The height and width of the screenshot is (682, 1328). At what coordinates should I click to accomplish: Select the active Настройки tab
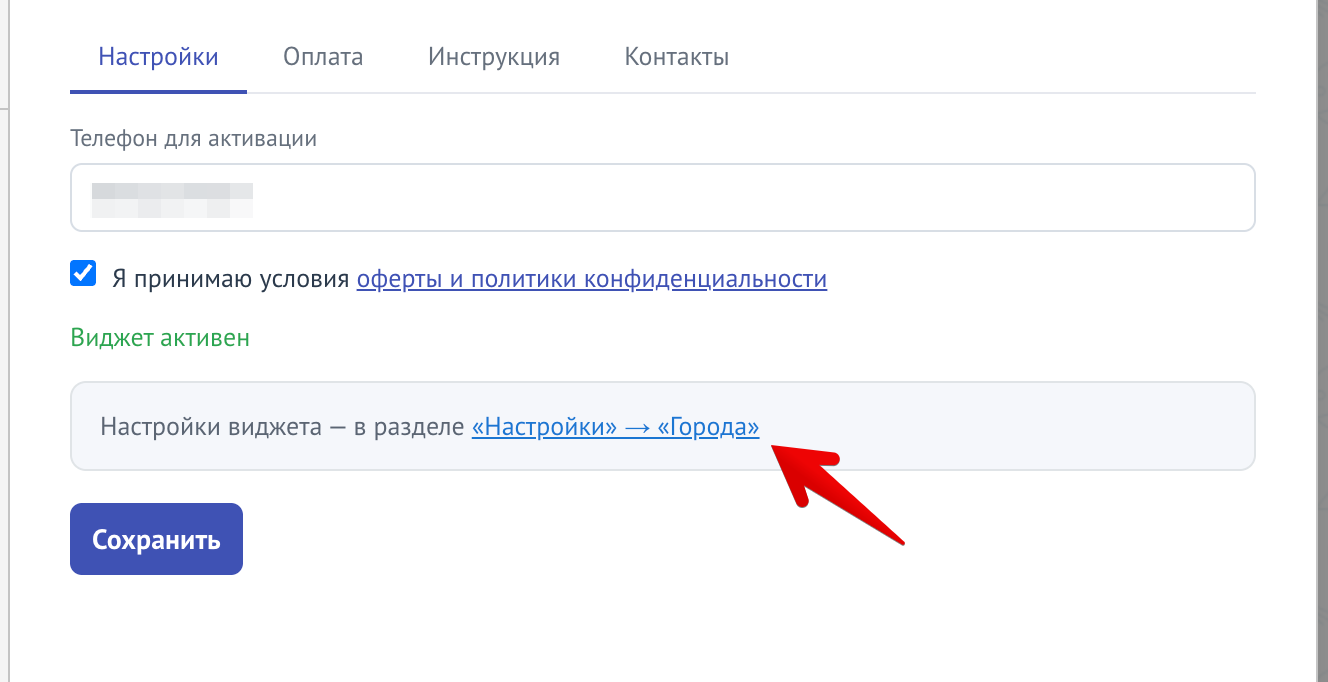158,57
